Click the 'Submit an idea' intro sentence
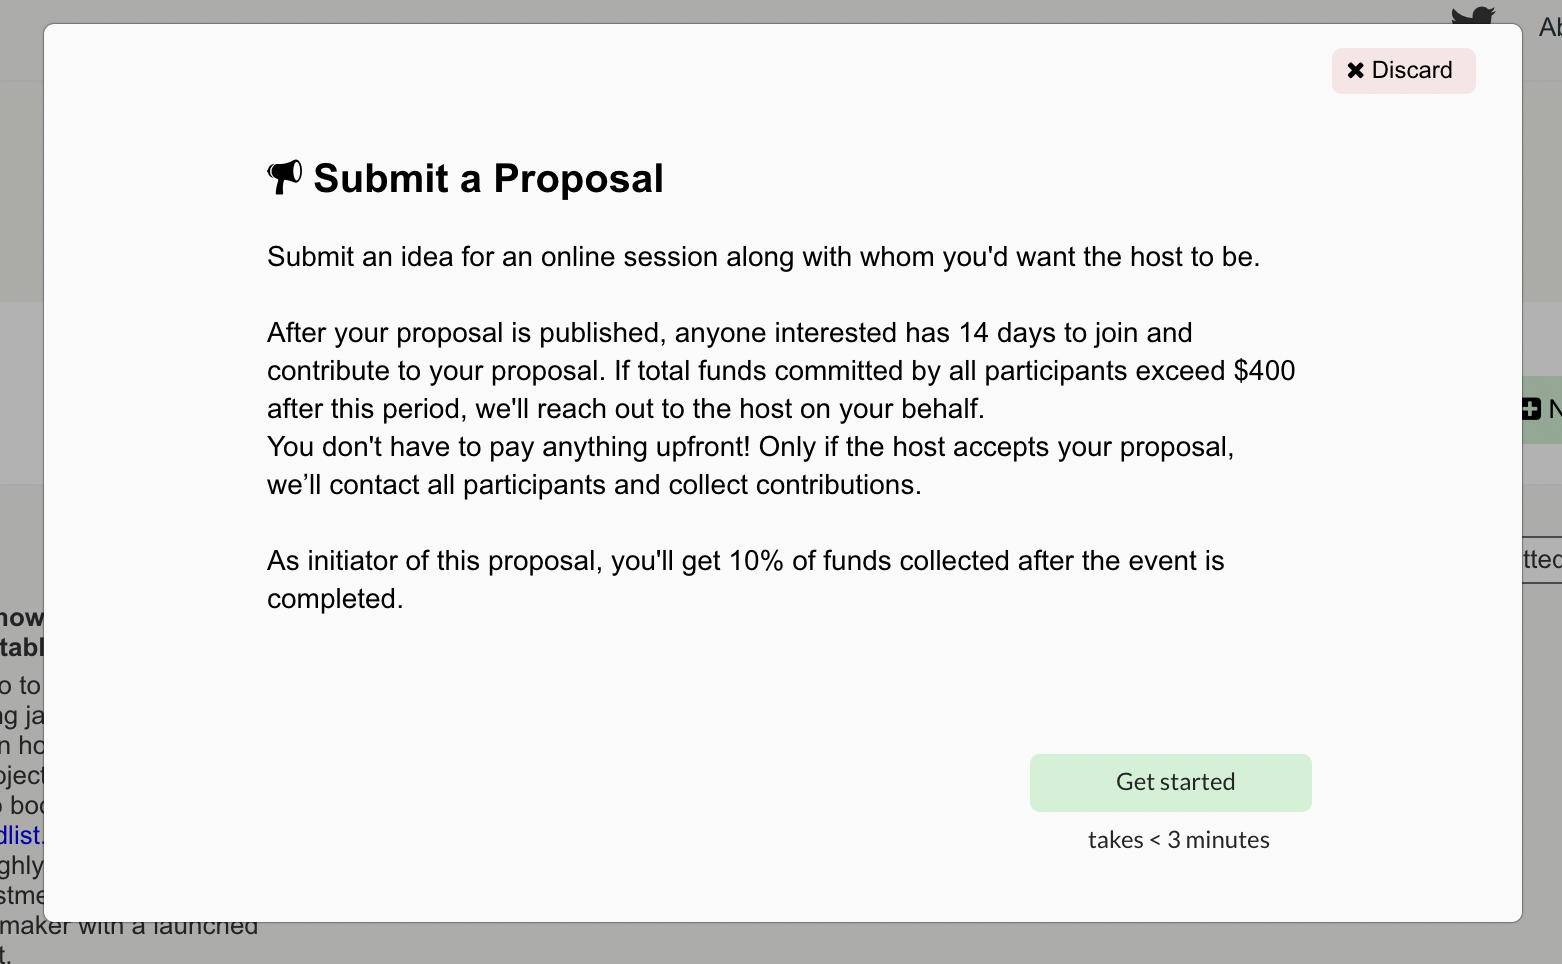Screen dimensions: 1562x964 click(x=762, y=257)
